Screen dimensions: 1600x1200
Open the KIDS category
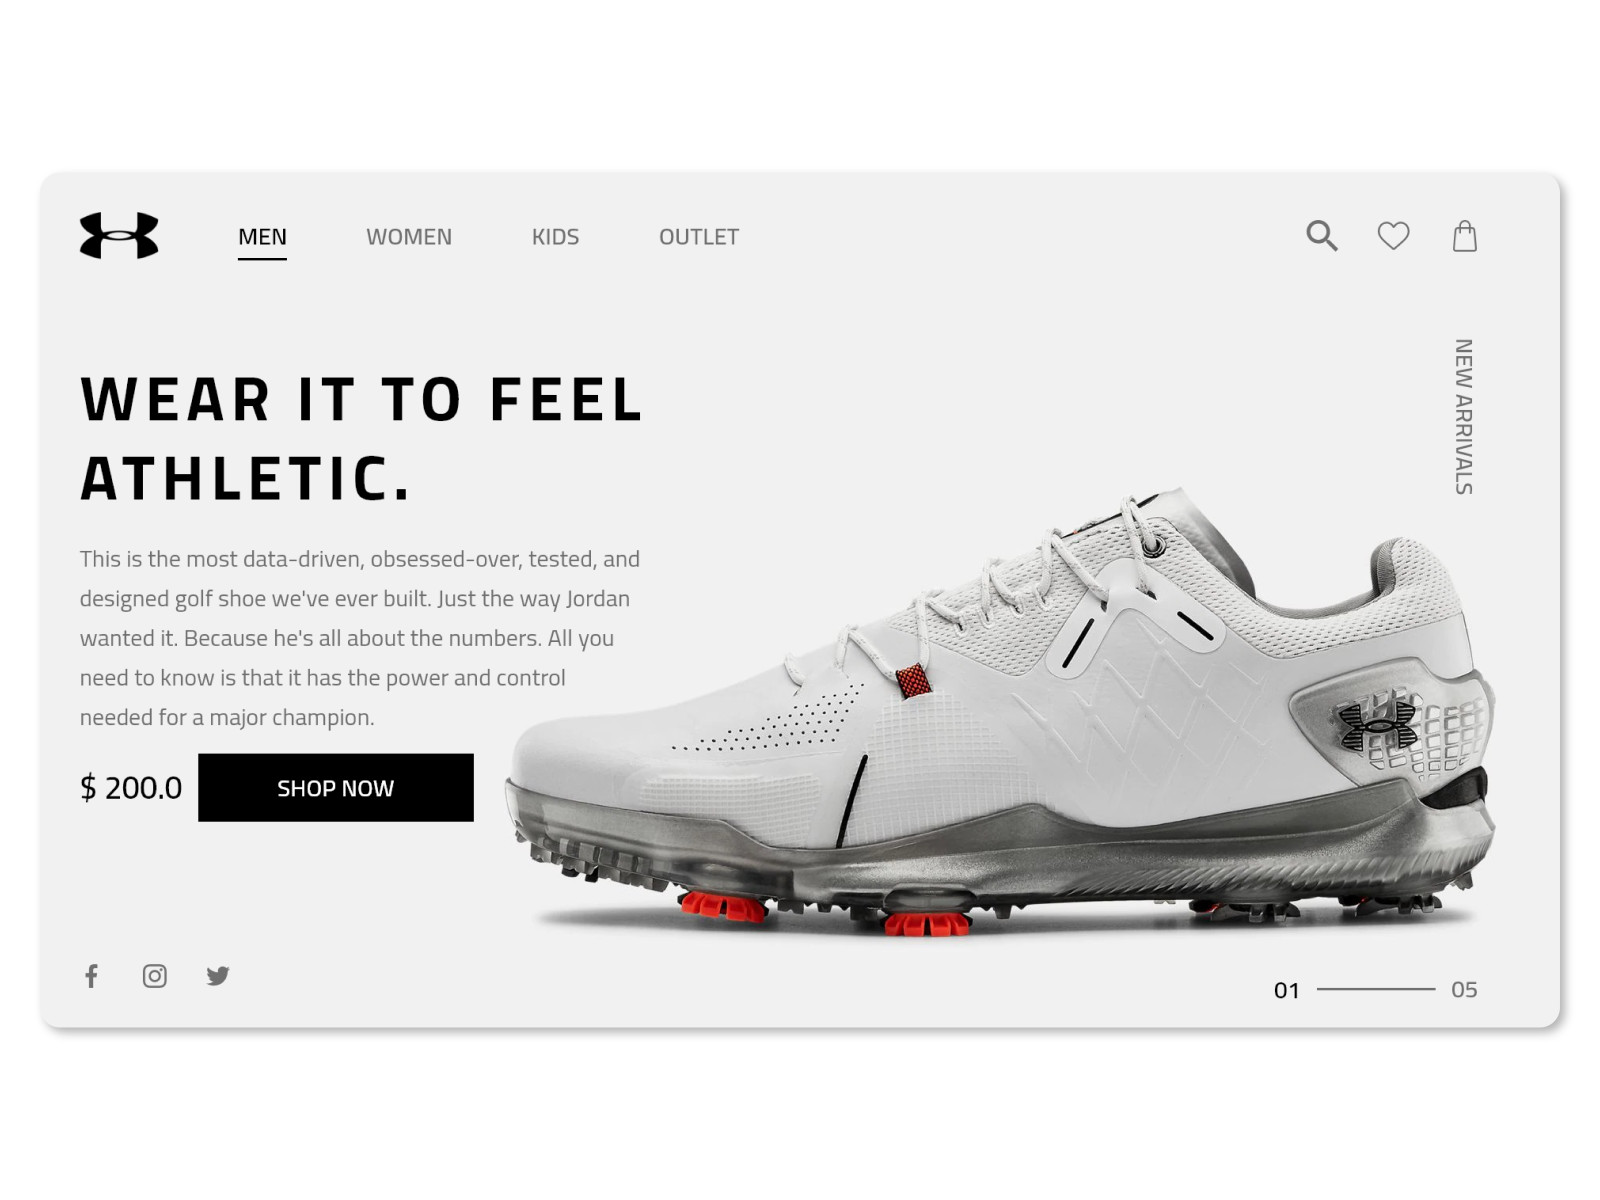[x=555, y=237]
